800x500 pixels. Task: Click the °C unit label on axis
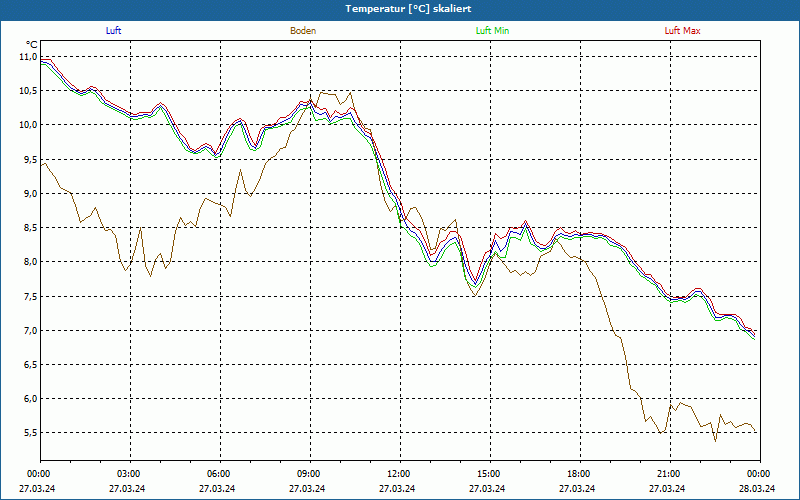point(32,45)
